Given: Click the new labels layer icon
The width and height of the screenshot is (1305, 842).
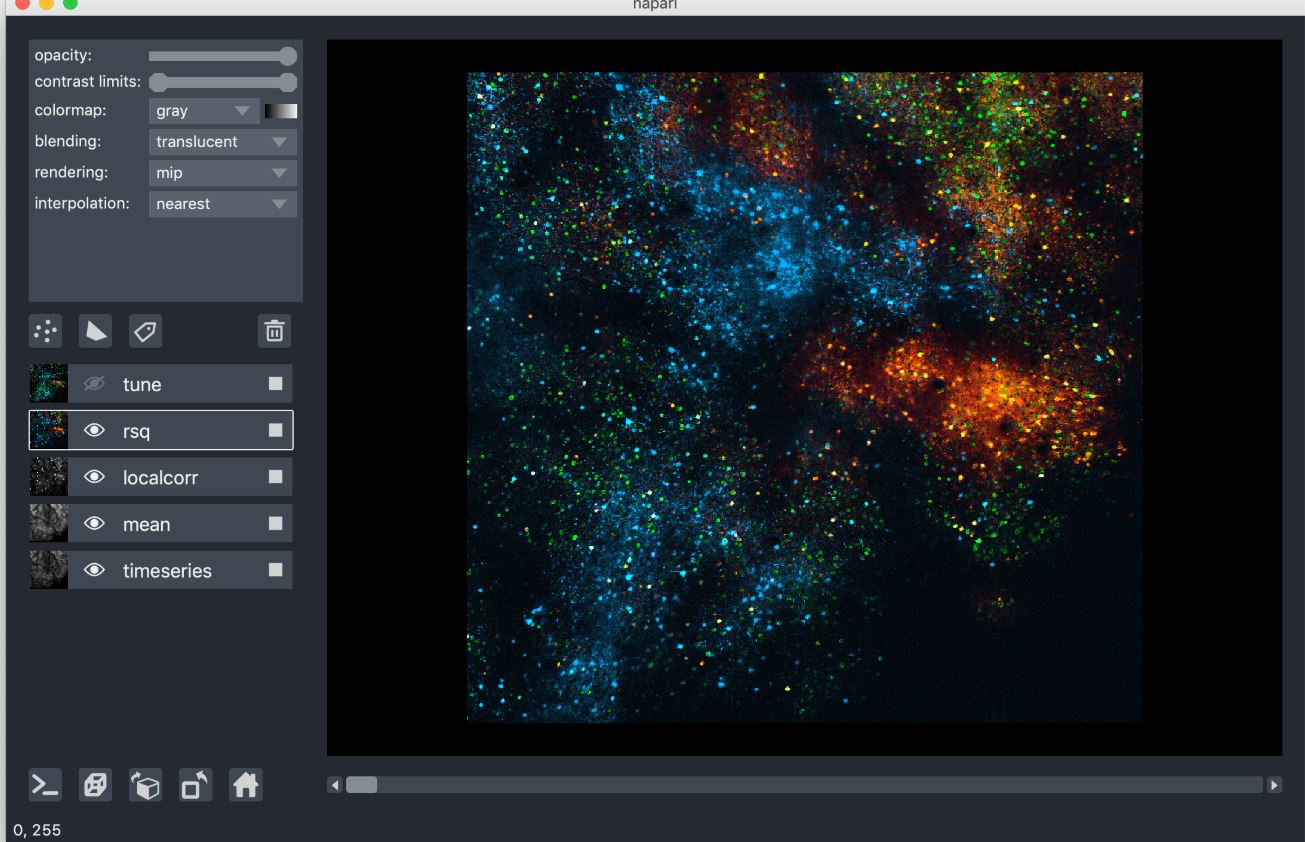Looking at the screenshot, I should point(146,331).
